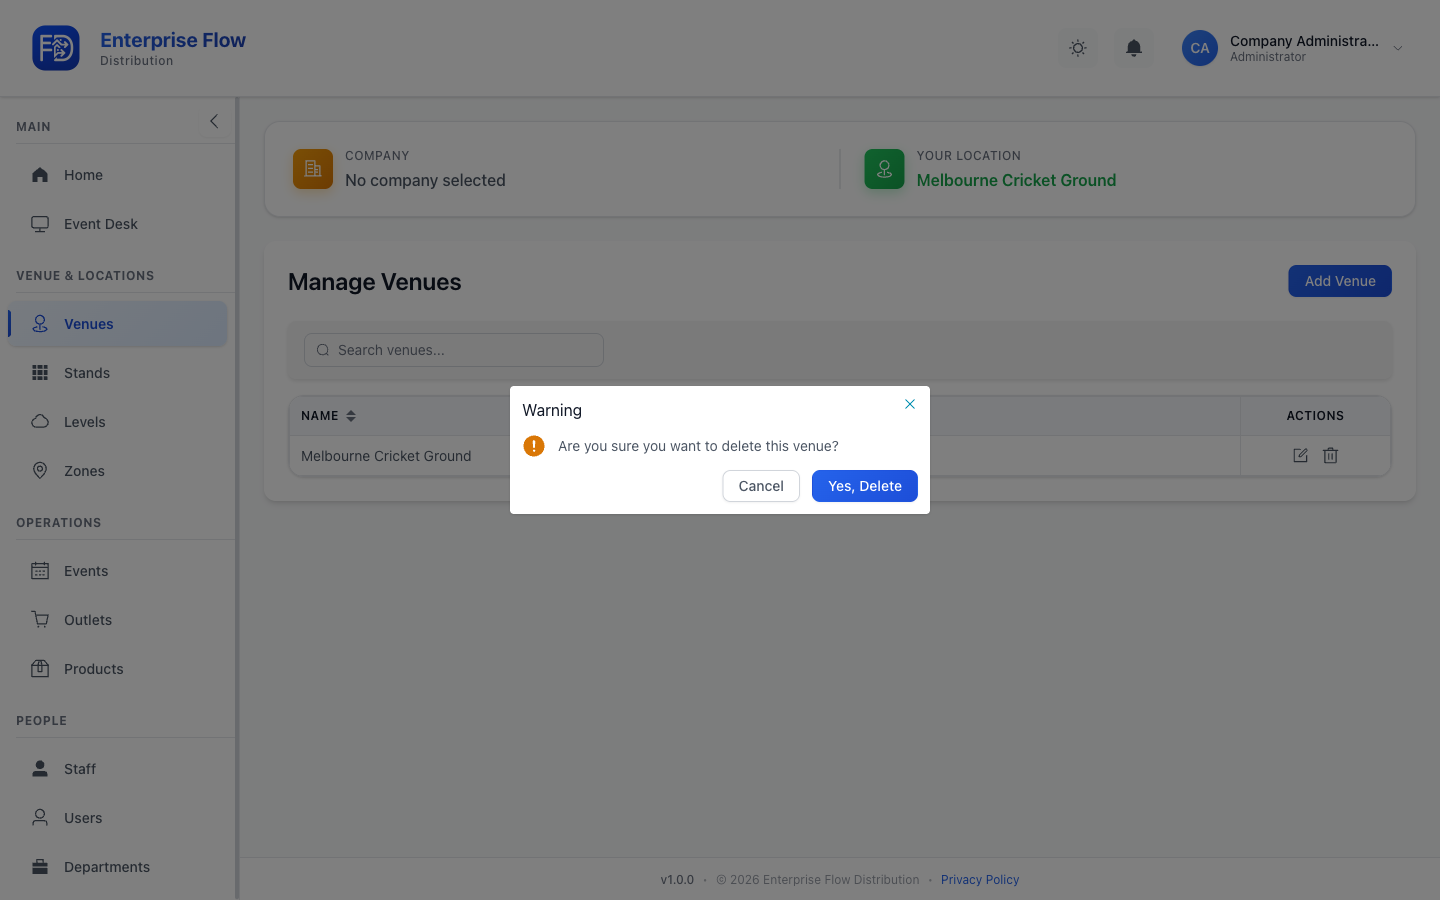1440x900 pixels.
Task: Open Users in the sidebar
Action: [x=118, y=818]
